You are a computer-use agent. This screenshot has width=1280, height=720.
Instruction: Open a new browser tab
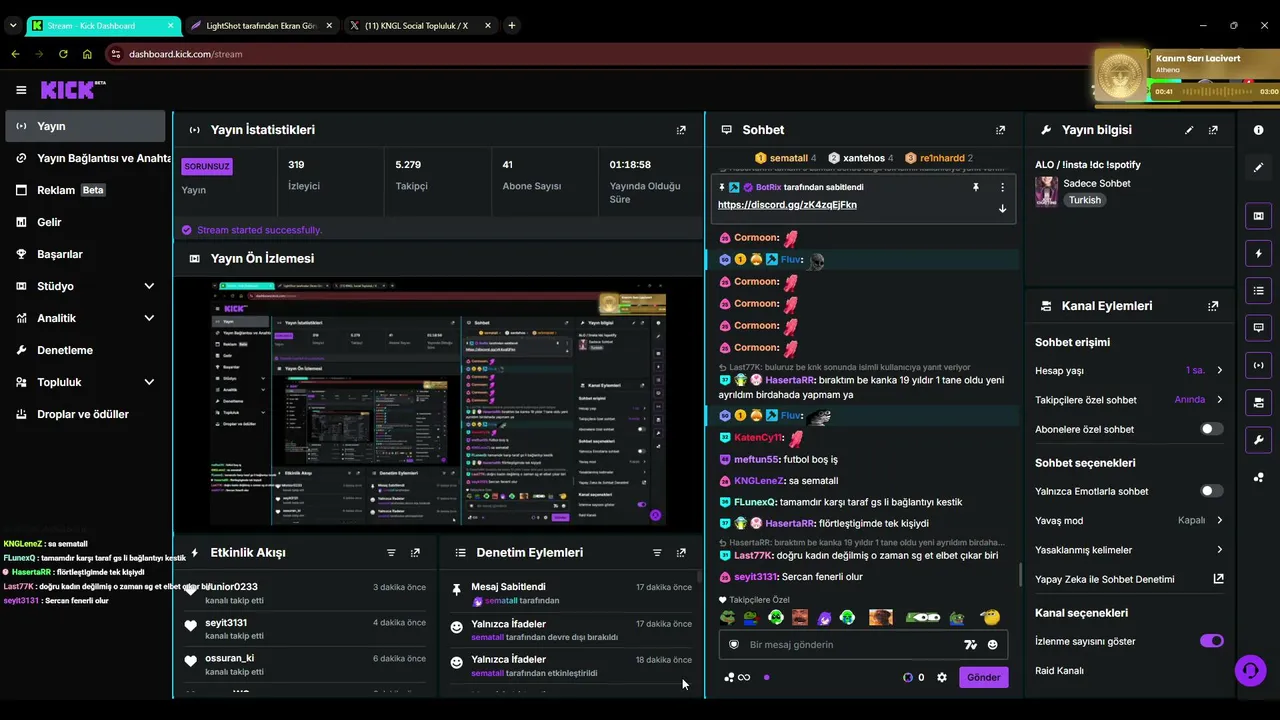tap(512, 25)
